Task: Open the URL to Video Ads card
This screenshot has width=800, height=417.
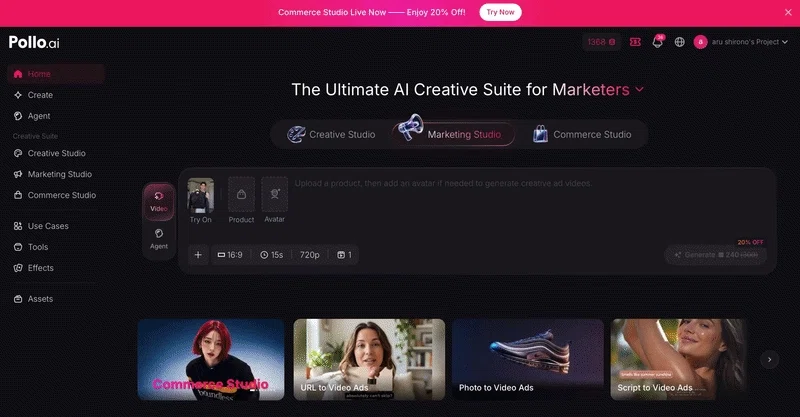Action: pyautogui.click(x=369, y=359)
